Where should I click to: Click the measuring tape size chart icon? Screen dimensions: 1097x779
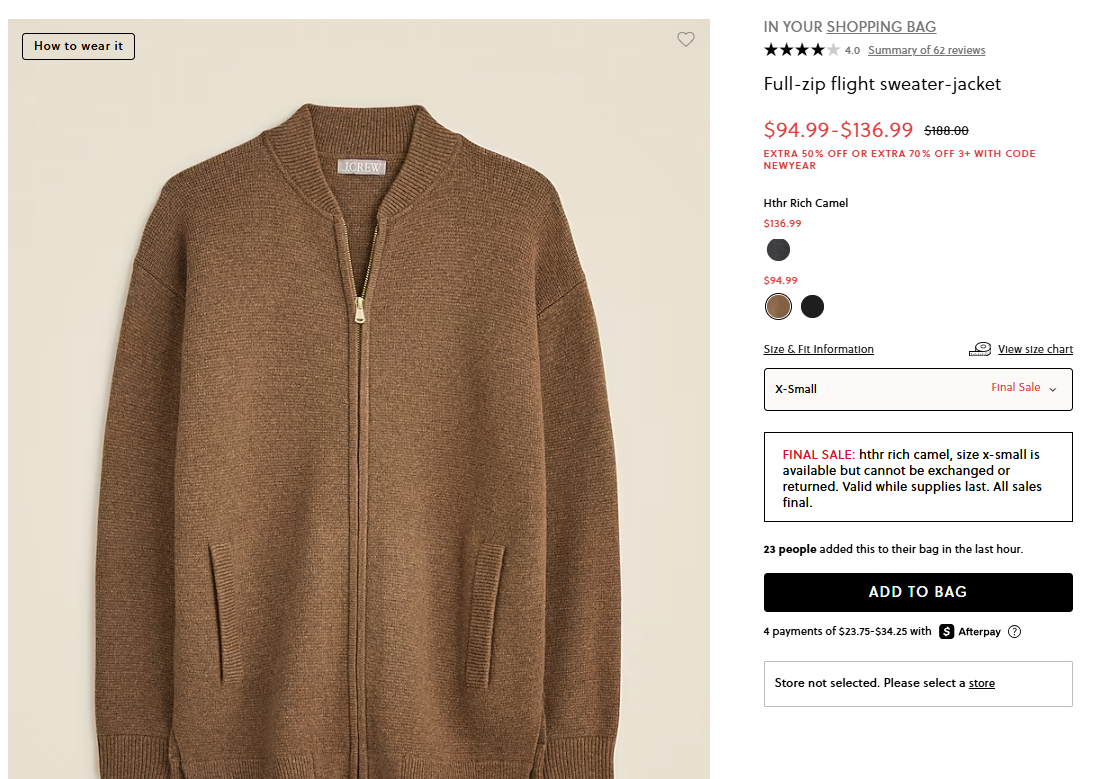tap(980, 349)
